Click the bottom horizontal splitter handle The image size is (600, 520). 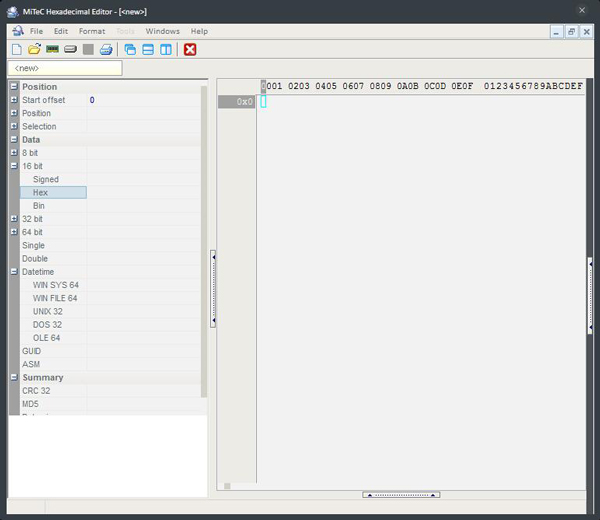pyautogui.click(x=401, y=495)
